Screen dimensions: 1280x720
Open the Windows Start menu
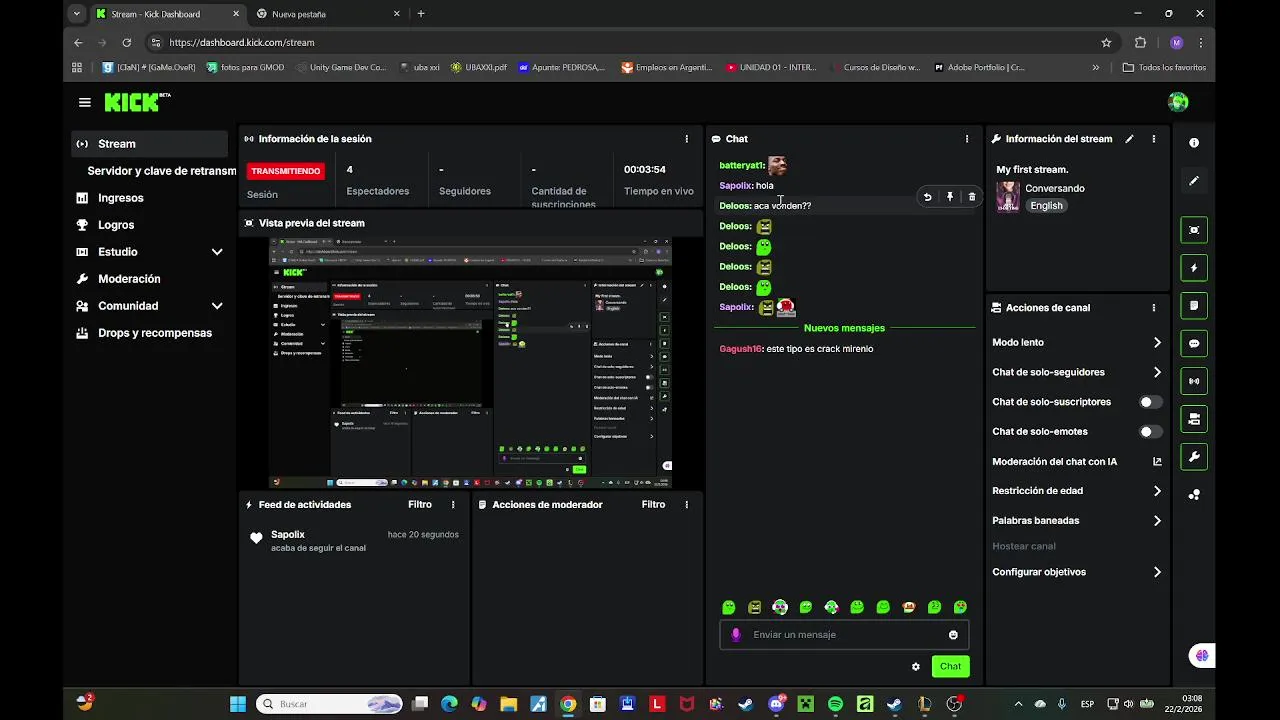coord(238,704)
